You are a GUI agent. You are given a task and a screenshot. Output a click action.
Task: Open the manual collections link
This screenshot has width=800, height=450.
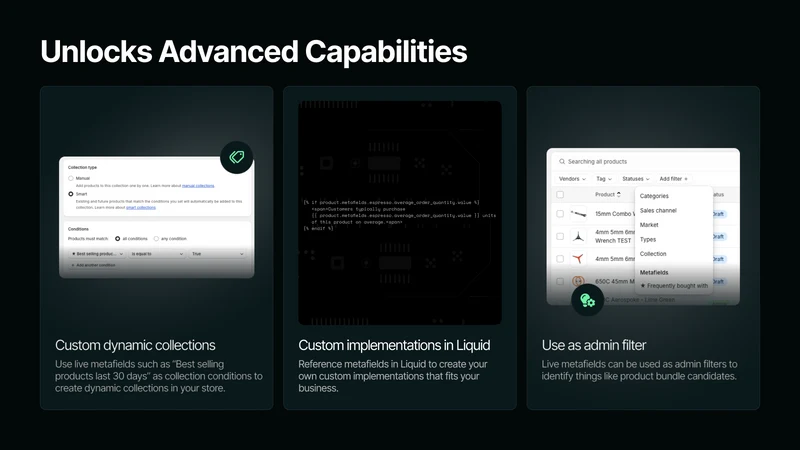pos(198,186)
